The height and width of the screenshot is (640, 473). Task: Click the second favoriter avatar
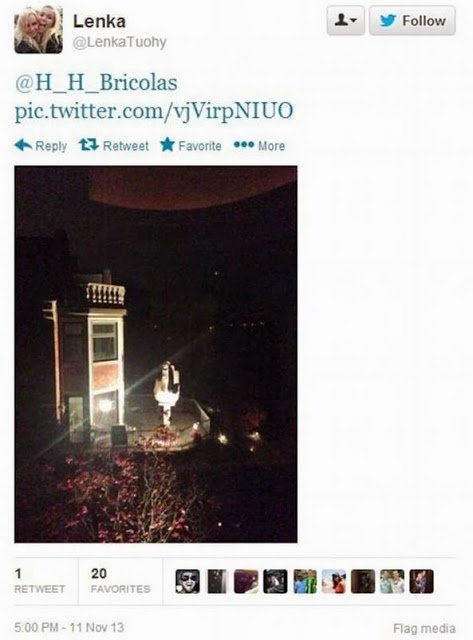point(217,581)
